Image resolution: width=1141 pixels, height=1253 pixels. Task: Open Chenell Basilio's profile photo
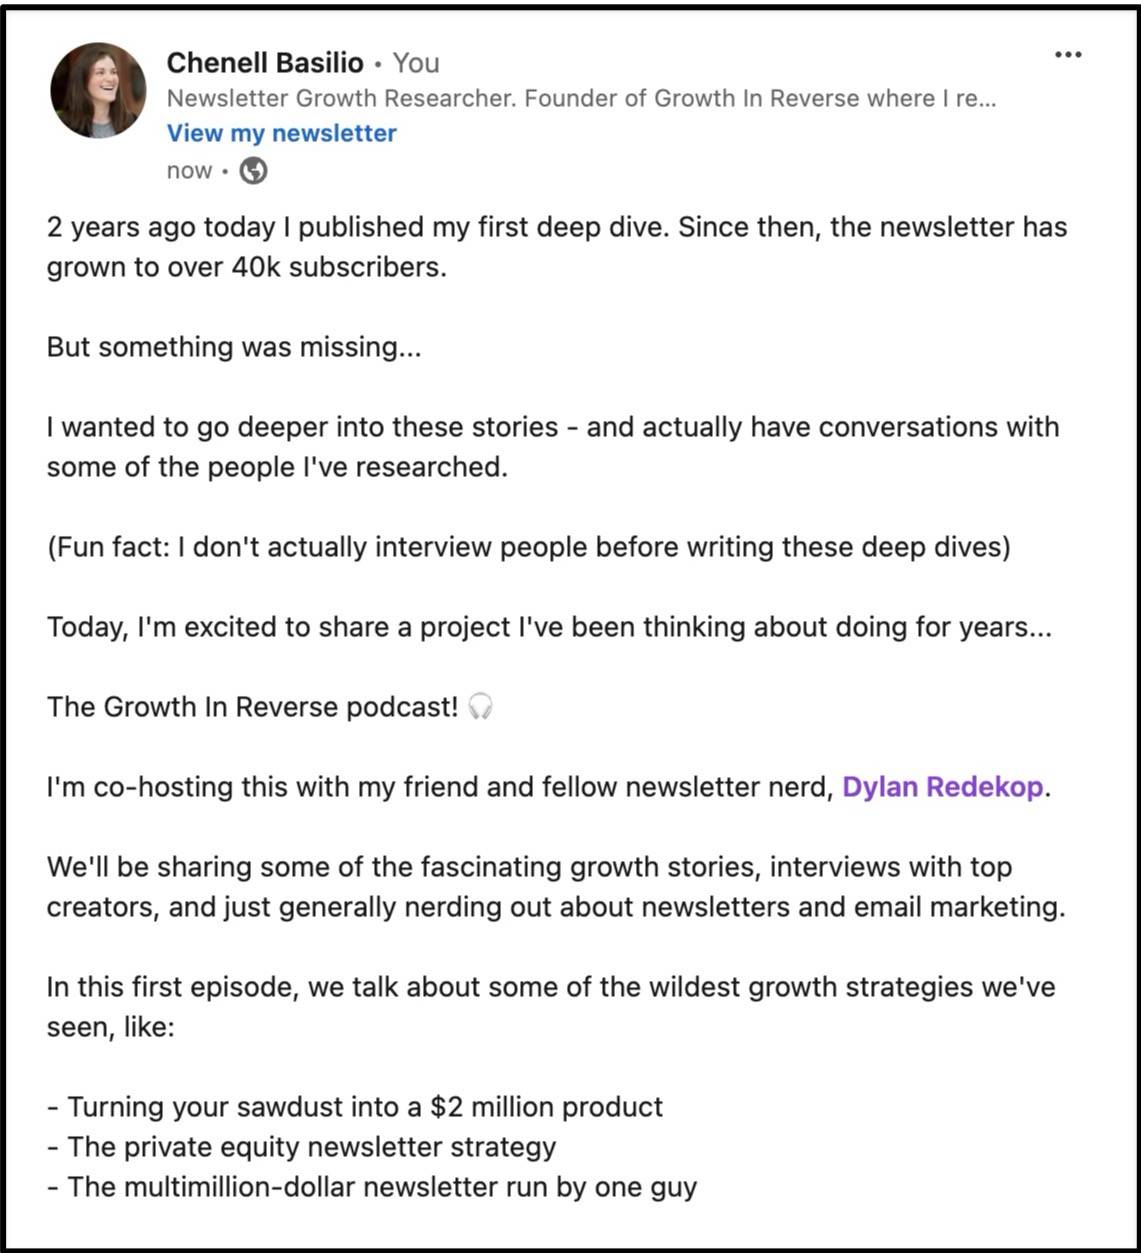click(x=98, y=90)
